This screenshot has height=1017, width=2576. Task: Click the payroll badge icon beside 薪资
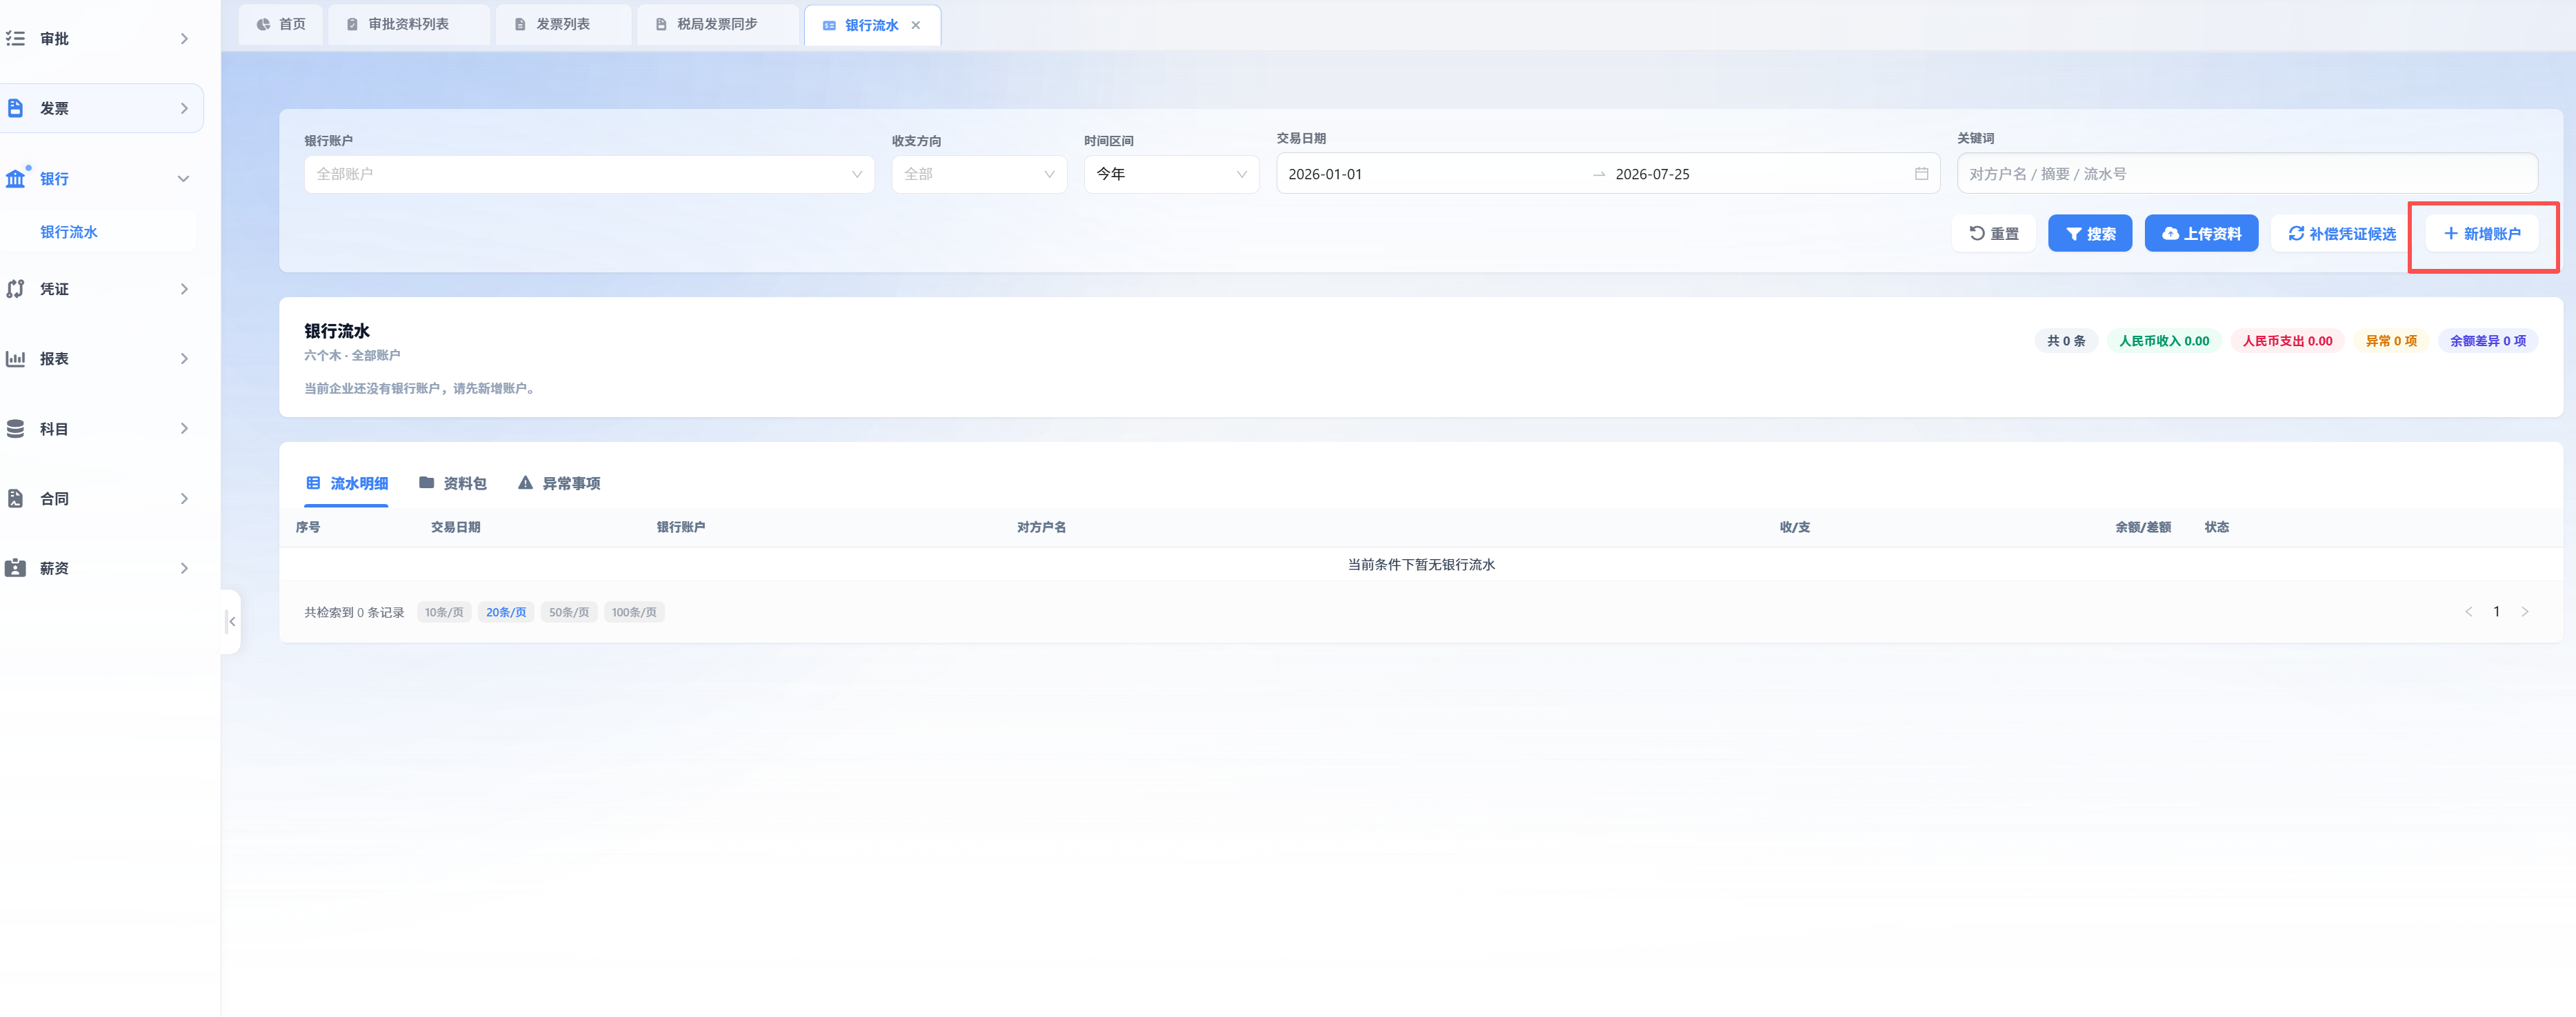point(15,568)
